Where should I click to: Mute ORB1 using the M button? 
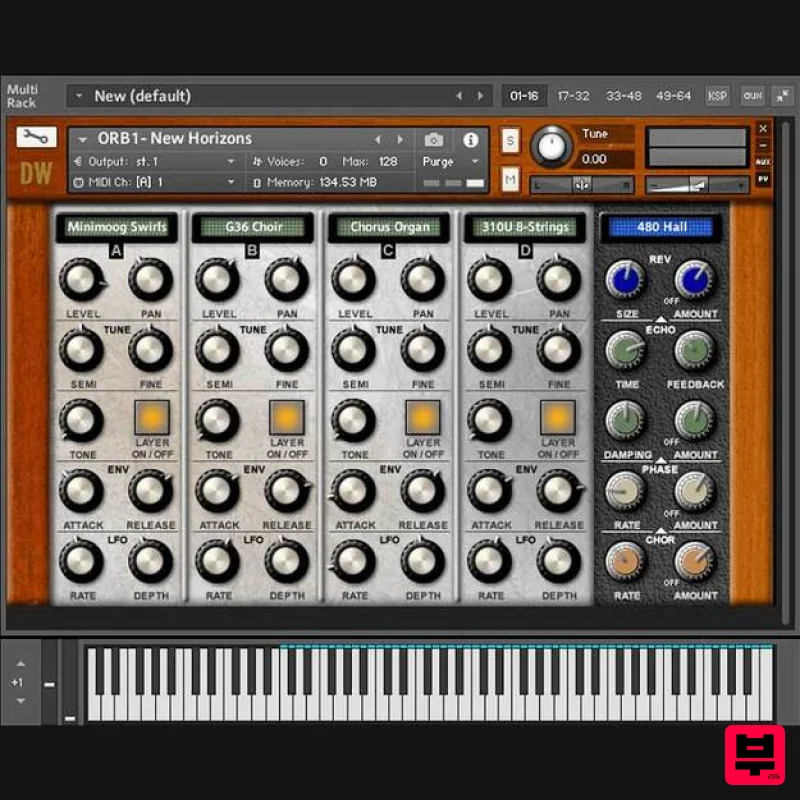coord(509,178)
